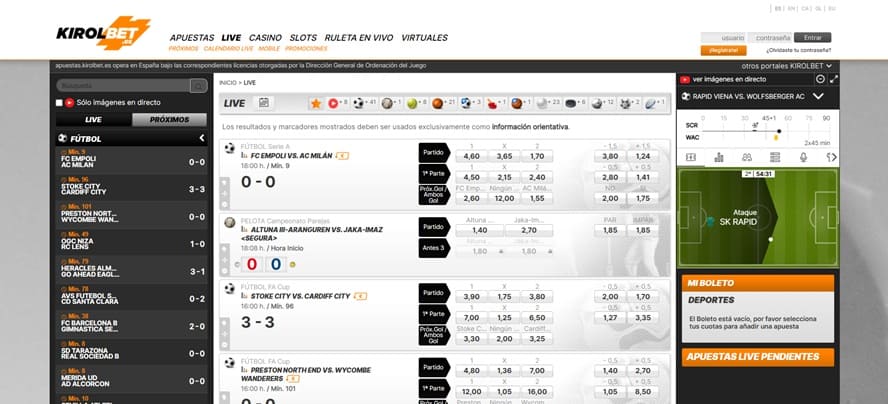
Task: Open the SLOTS menu
Action: coord(303,38)
